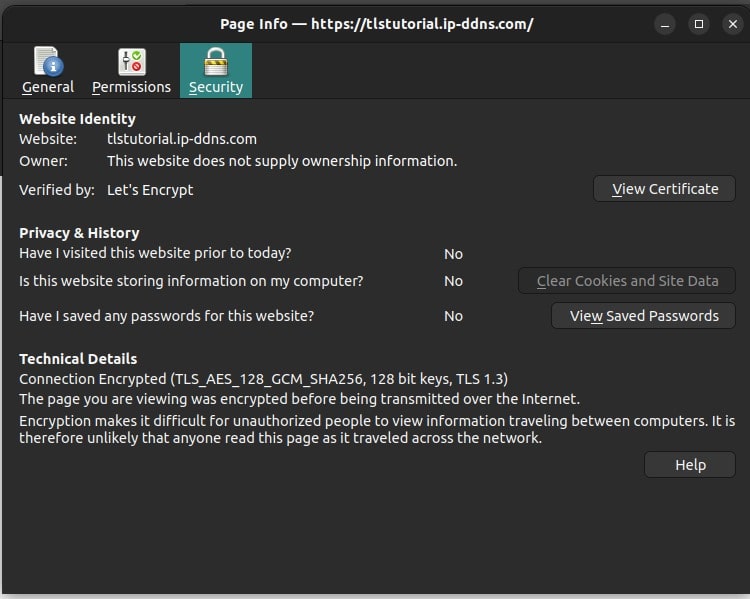This screenshot has width=750, height=599.
Task: Click the Connection Encrypted details line
Action: [x=263, y=380]
